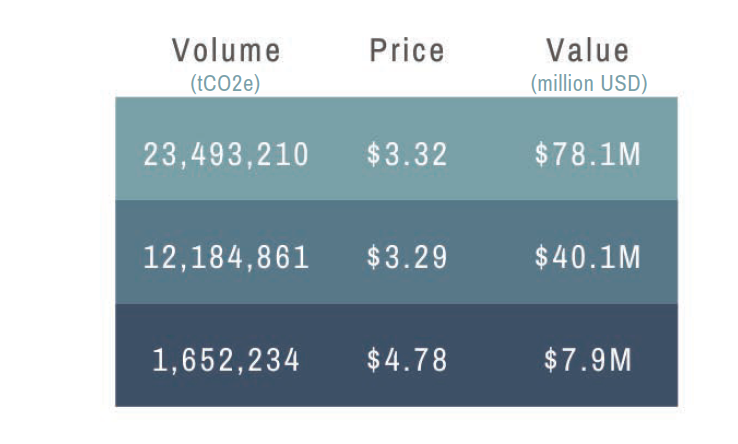Click the blank white area right of table

pyautogui.click(x=708, y=250)
